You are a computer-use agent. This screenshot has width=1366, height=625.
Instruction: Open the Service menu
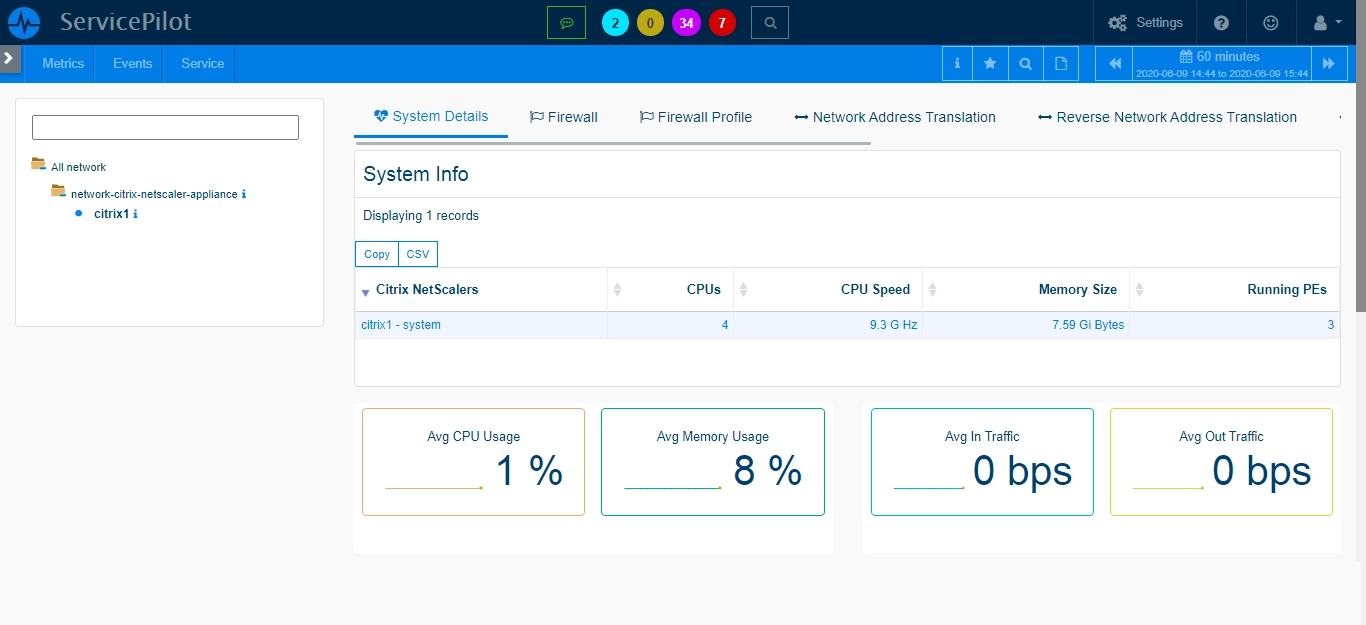point(202,63)
